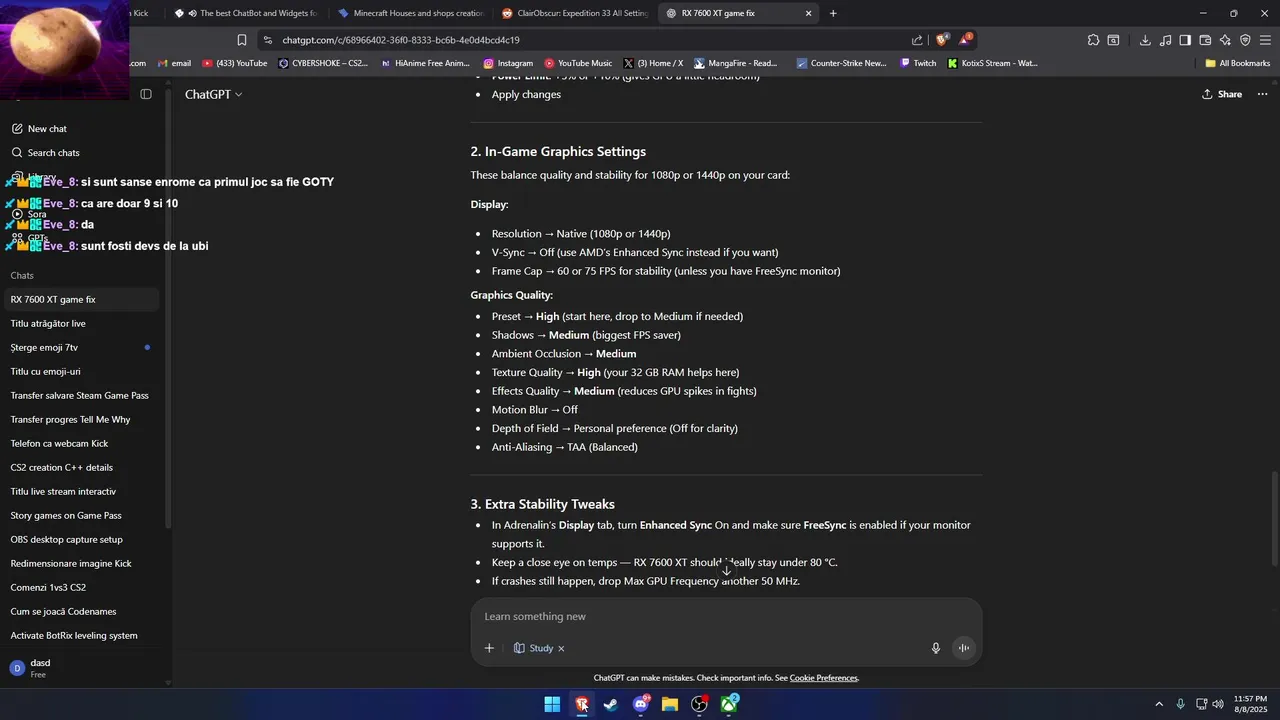
Task: Switch to ClairObscur Expedition 33 tab
Action: 575,13
